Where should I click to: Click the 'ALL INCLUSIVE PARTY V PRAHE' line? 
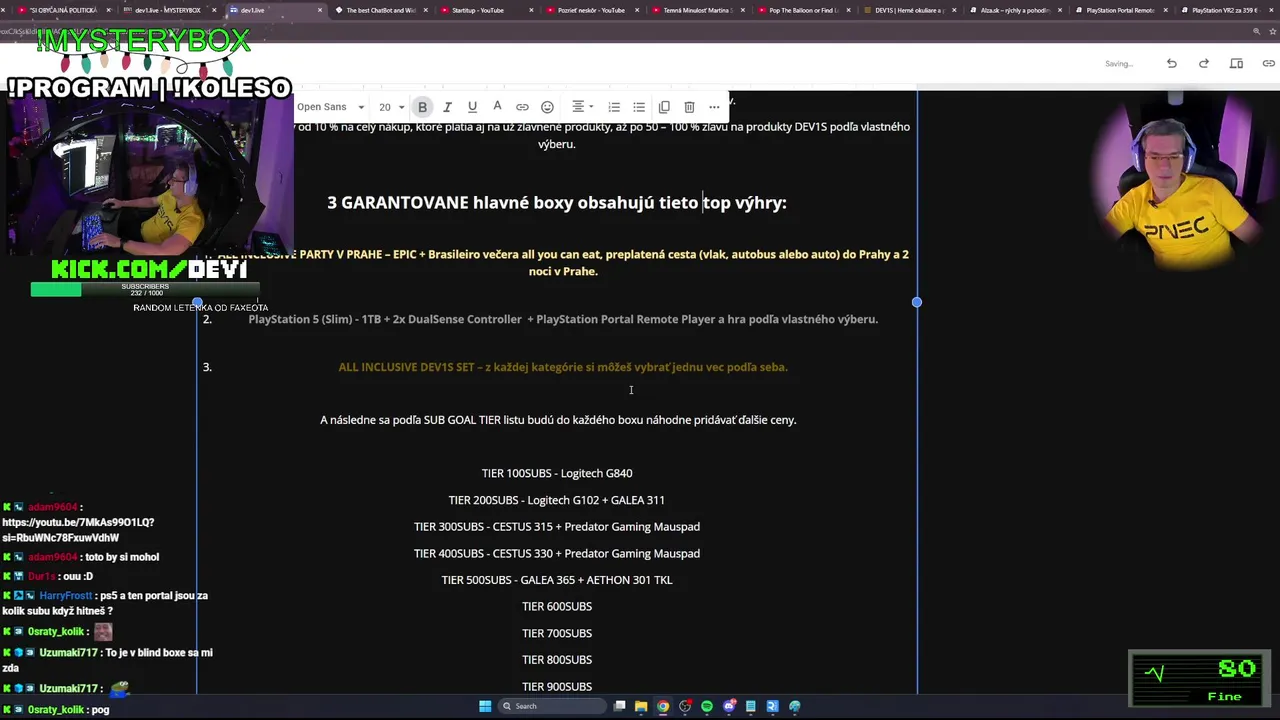(x=565, y=262)
